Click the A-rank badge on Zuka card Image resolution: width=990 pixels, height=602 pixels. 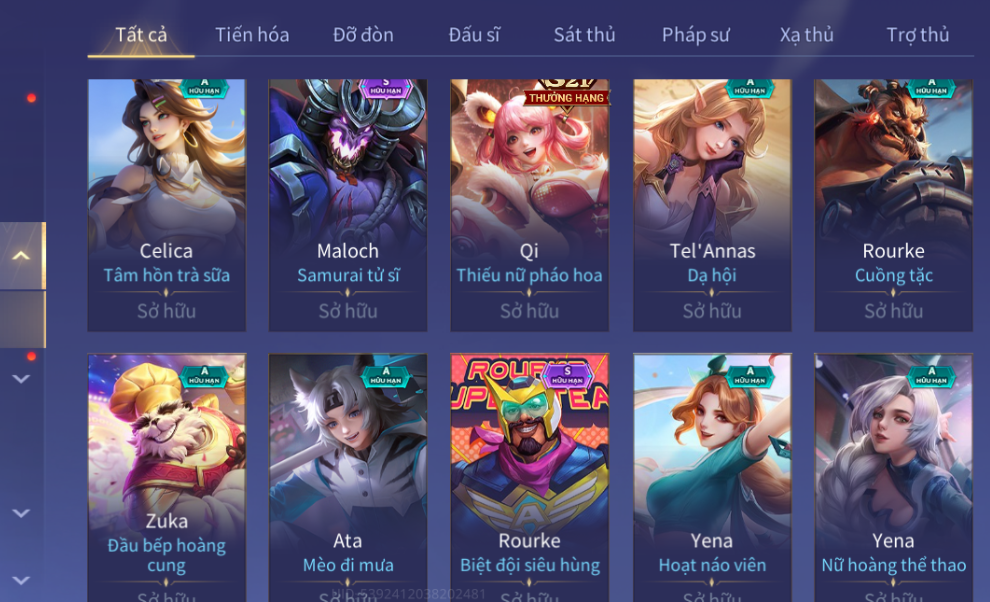[204, 376]
